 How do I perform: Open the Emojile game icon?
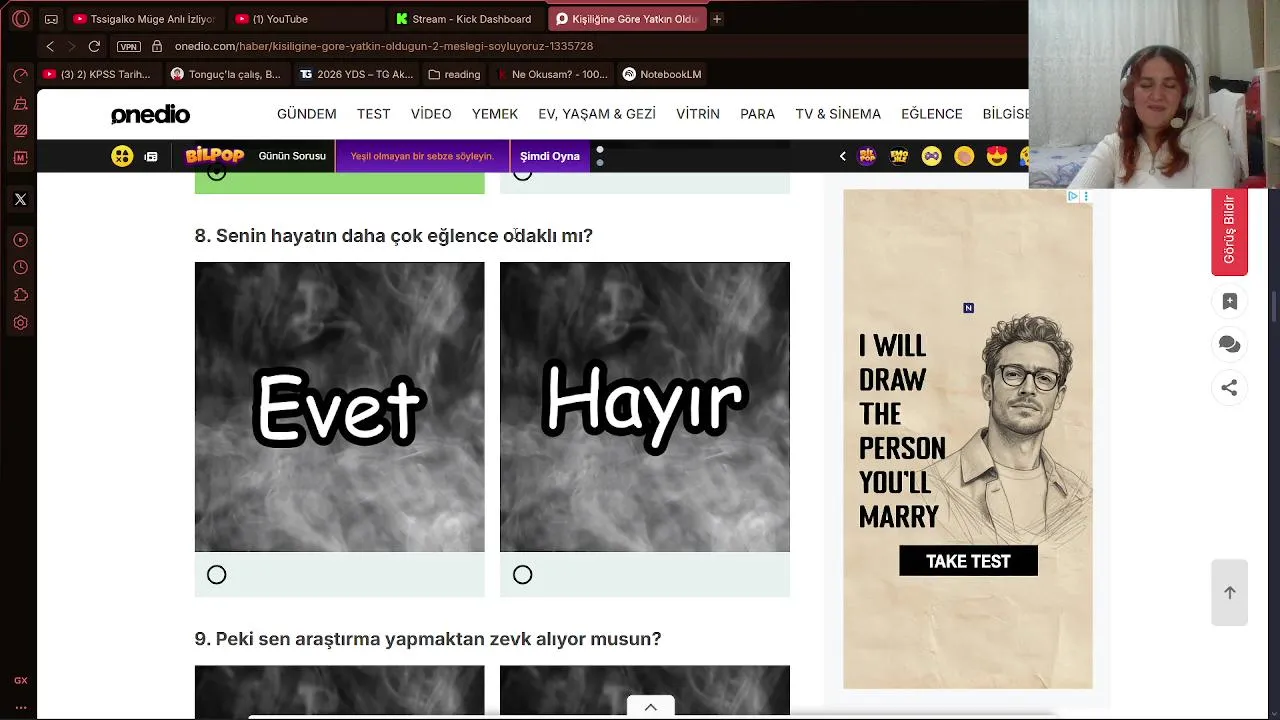point(899,156)
